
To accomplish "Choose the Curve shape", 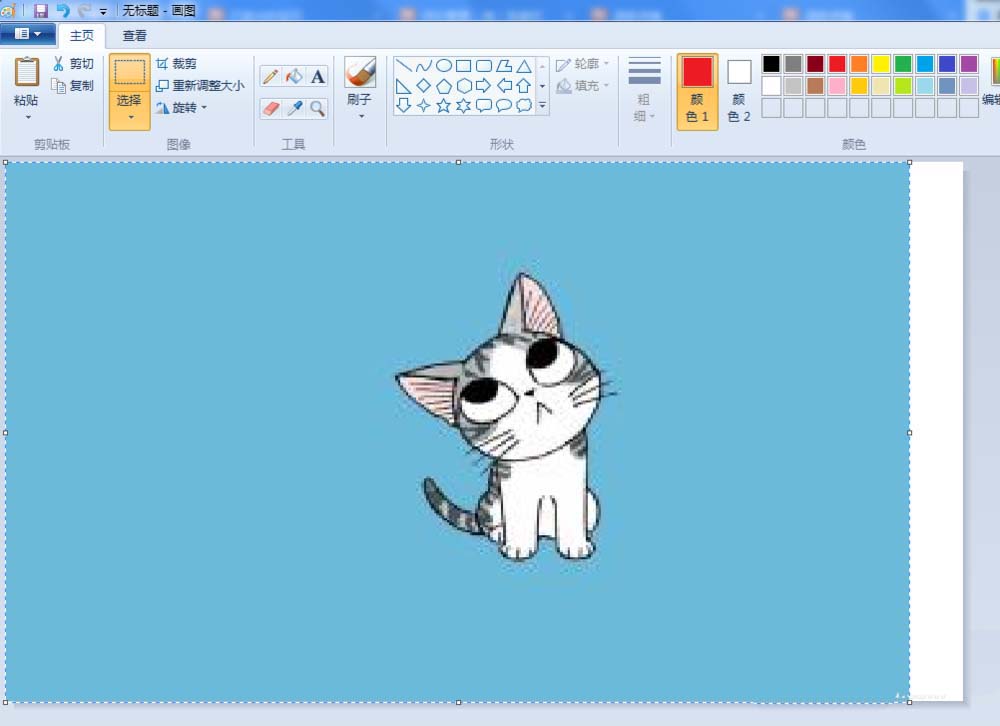I will (423, 65).
